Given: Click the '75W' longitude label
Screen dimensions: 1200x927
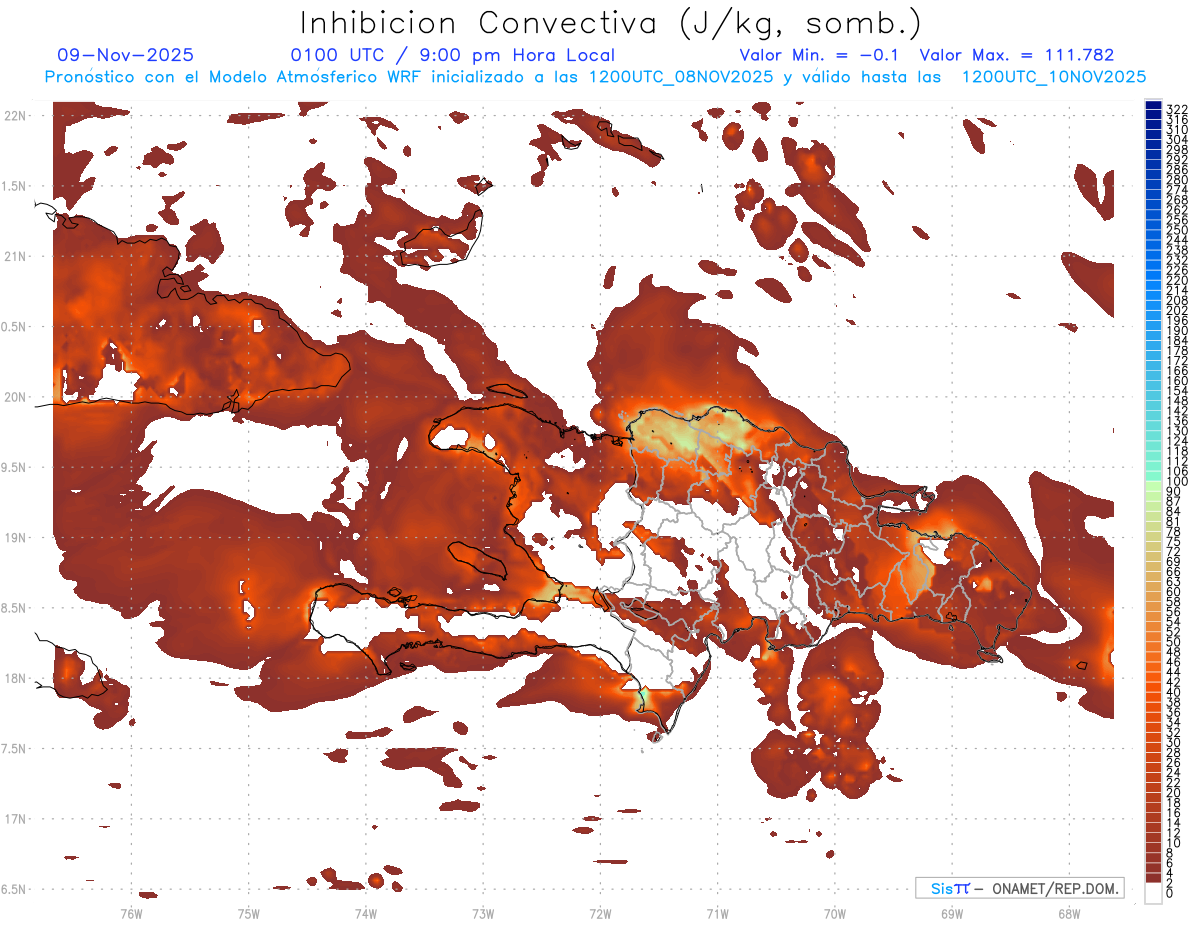Looking at the screenshot, I should click(x=249, y=912).
